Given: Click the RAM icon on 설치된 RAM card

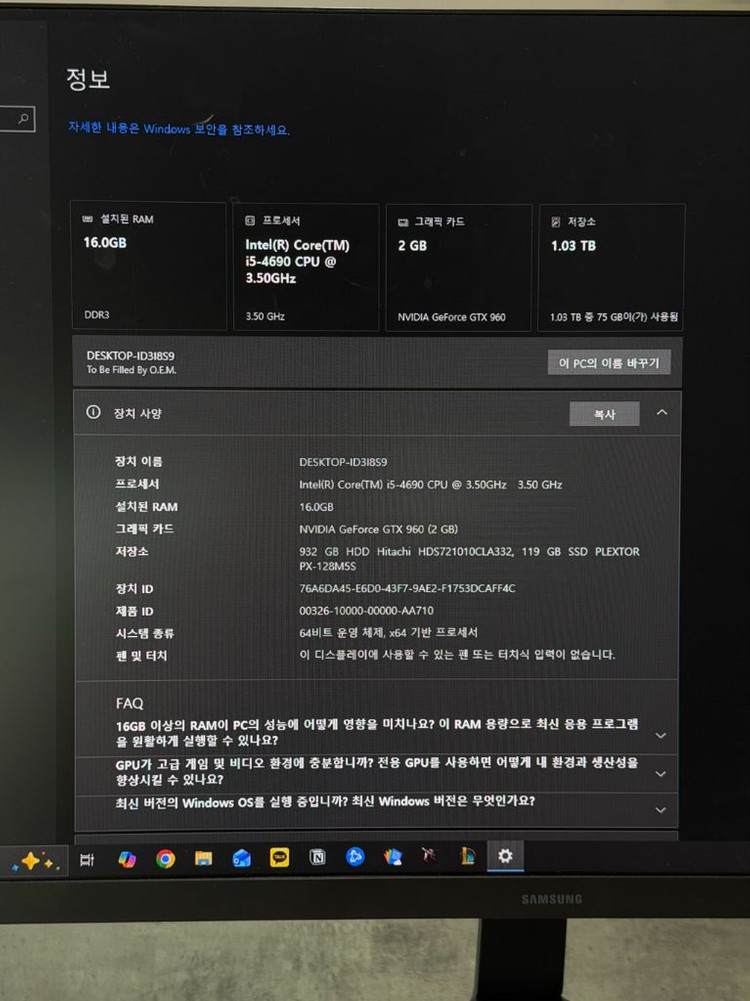Looking at the screenshot, I should coord(87,219).
